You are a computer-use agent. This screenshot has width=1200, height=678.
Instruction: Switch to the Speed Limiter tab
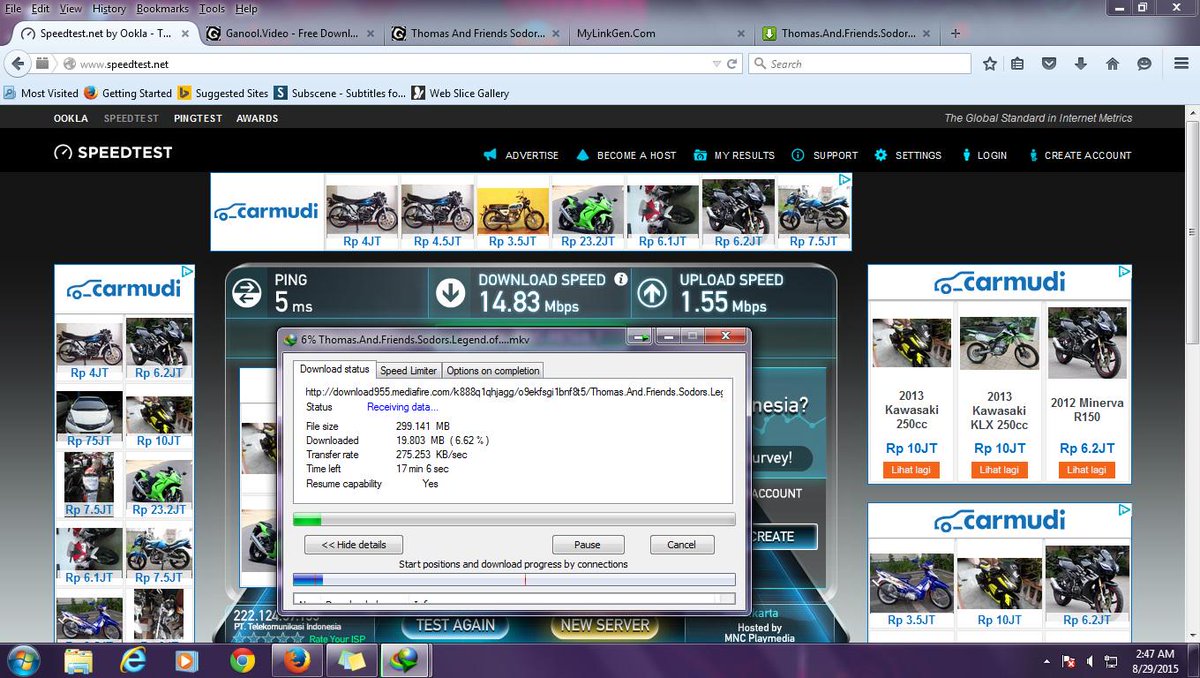pos(408,371)
